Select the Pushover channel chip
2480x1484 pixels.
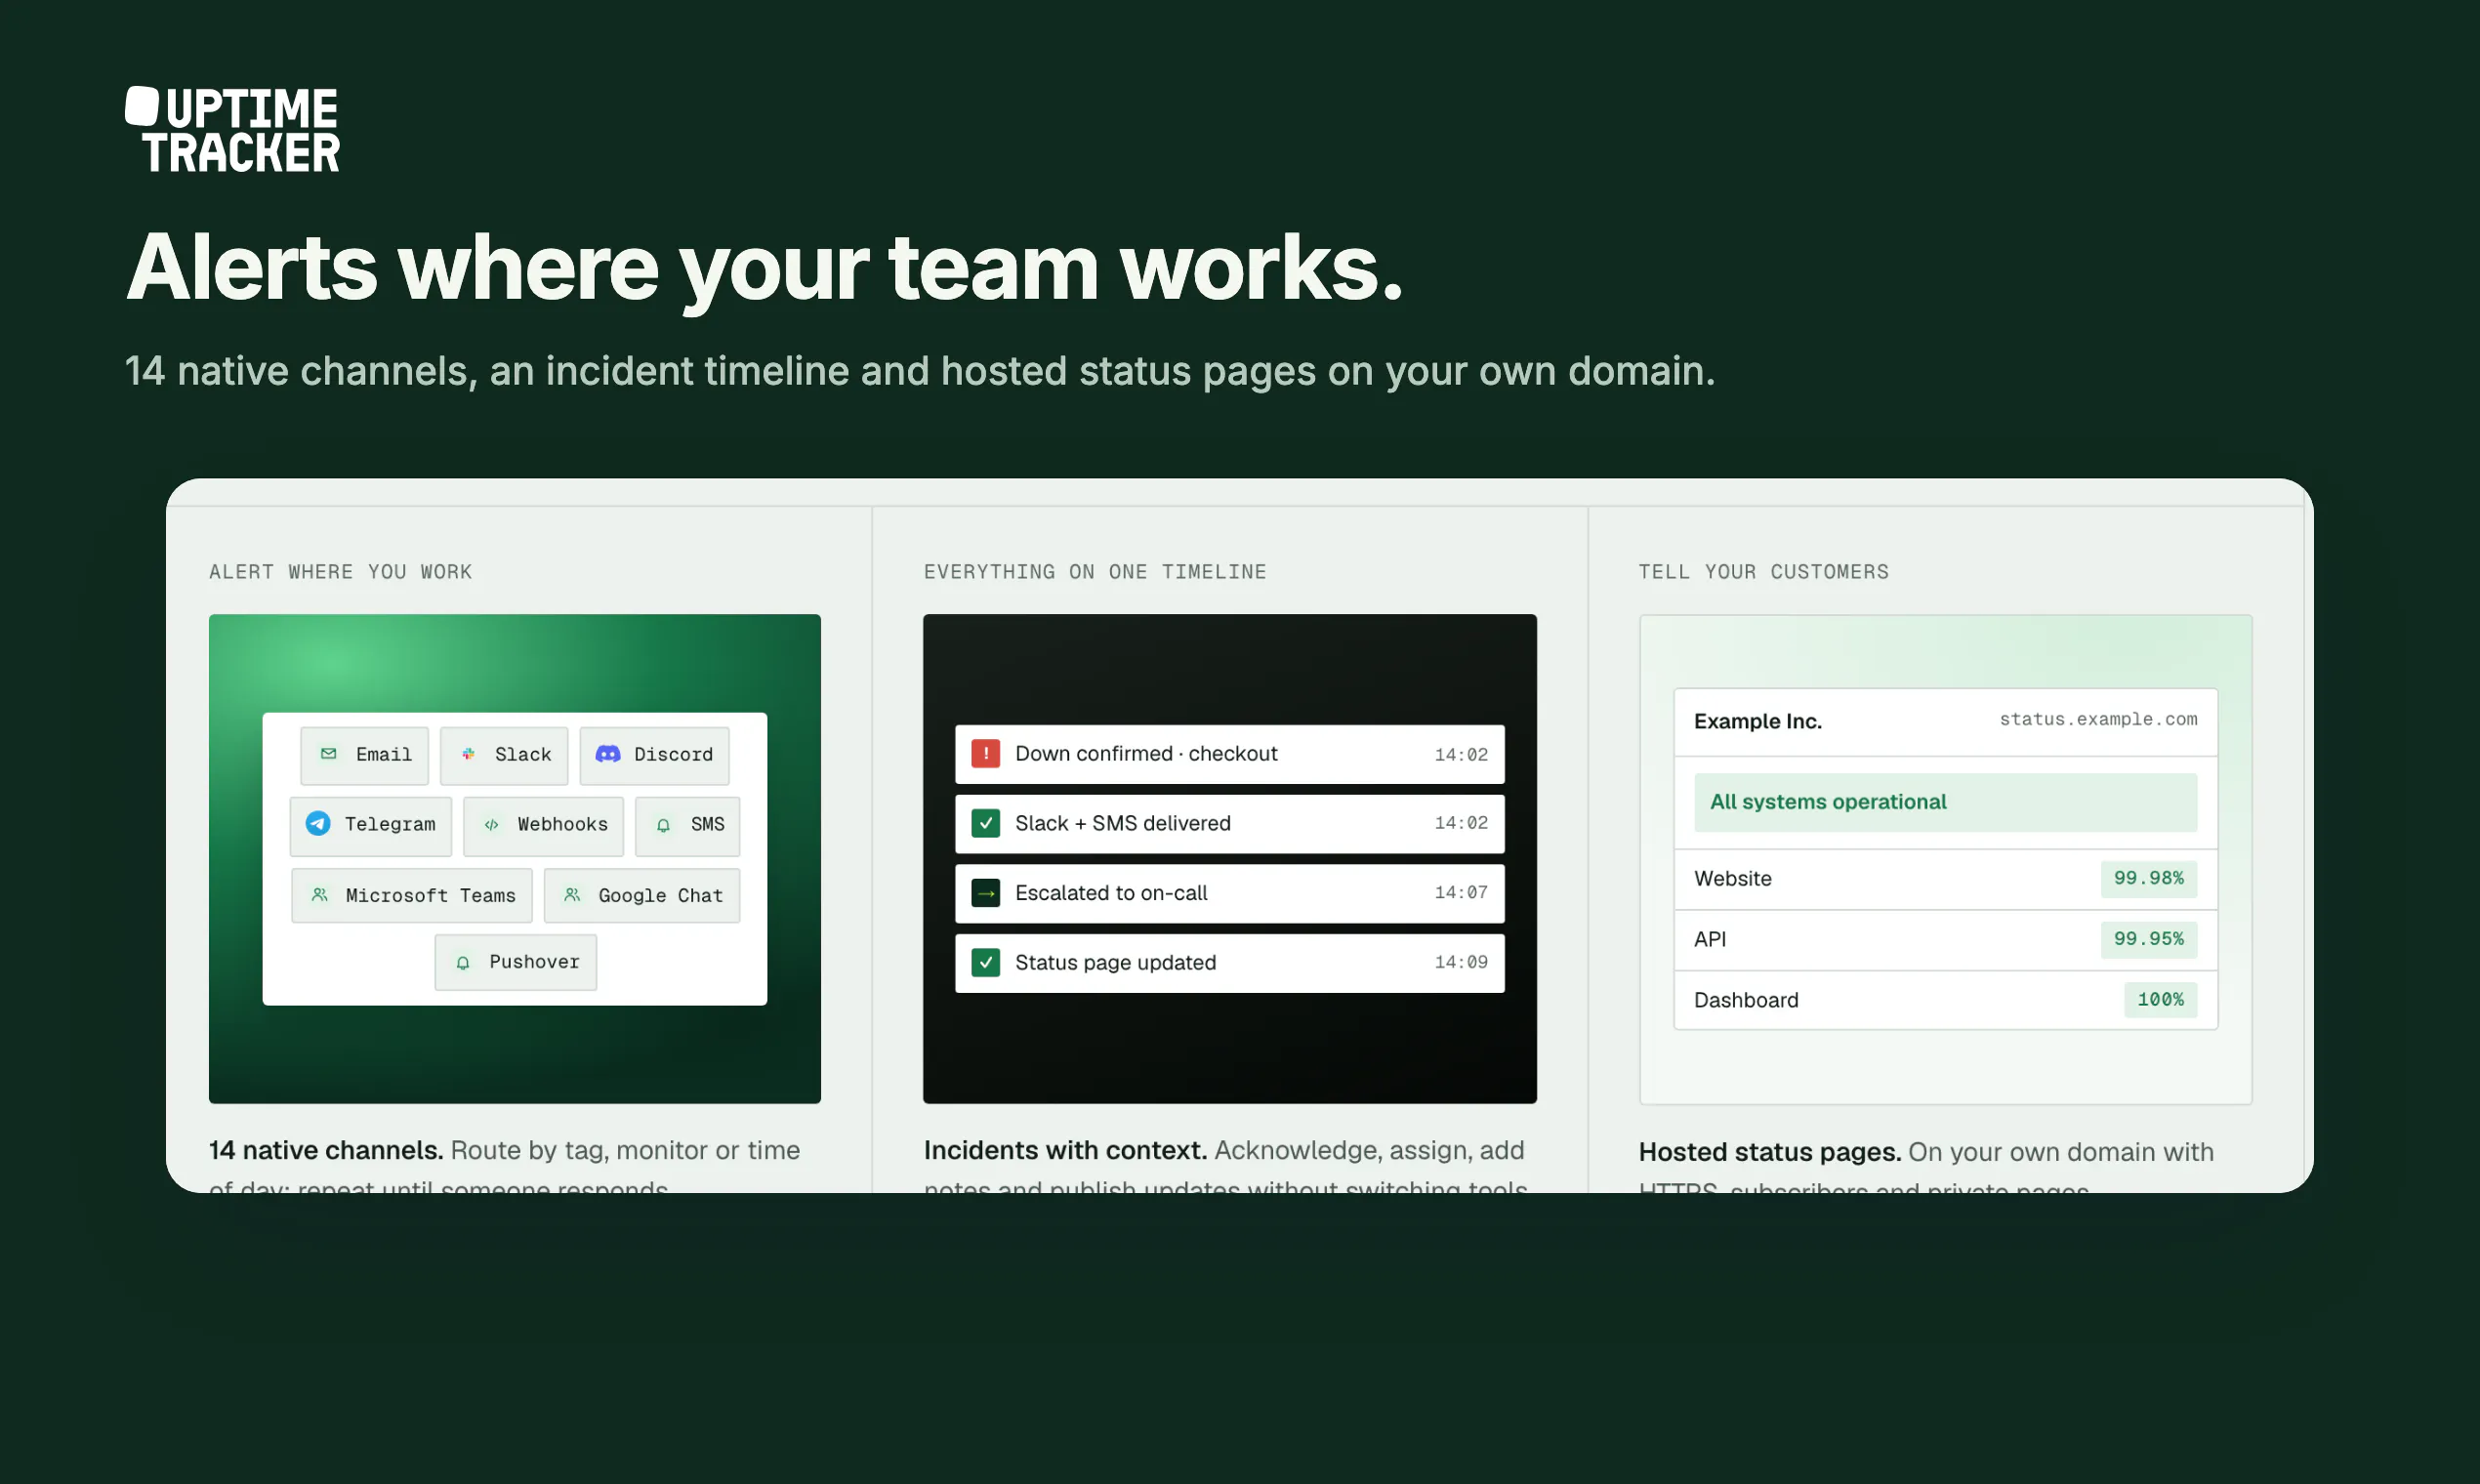click(x=516, y=962)
